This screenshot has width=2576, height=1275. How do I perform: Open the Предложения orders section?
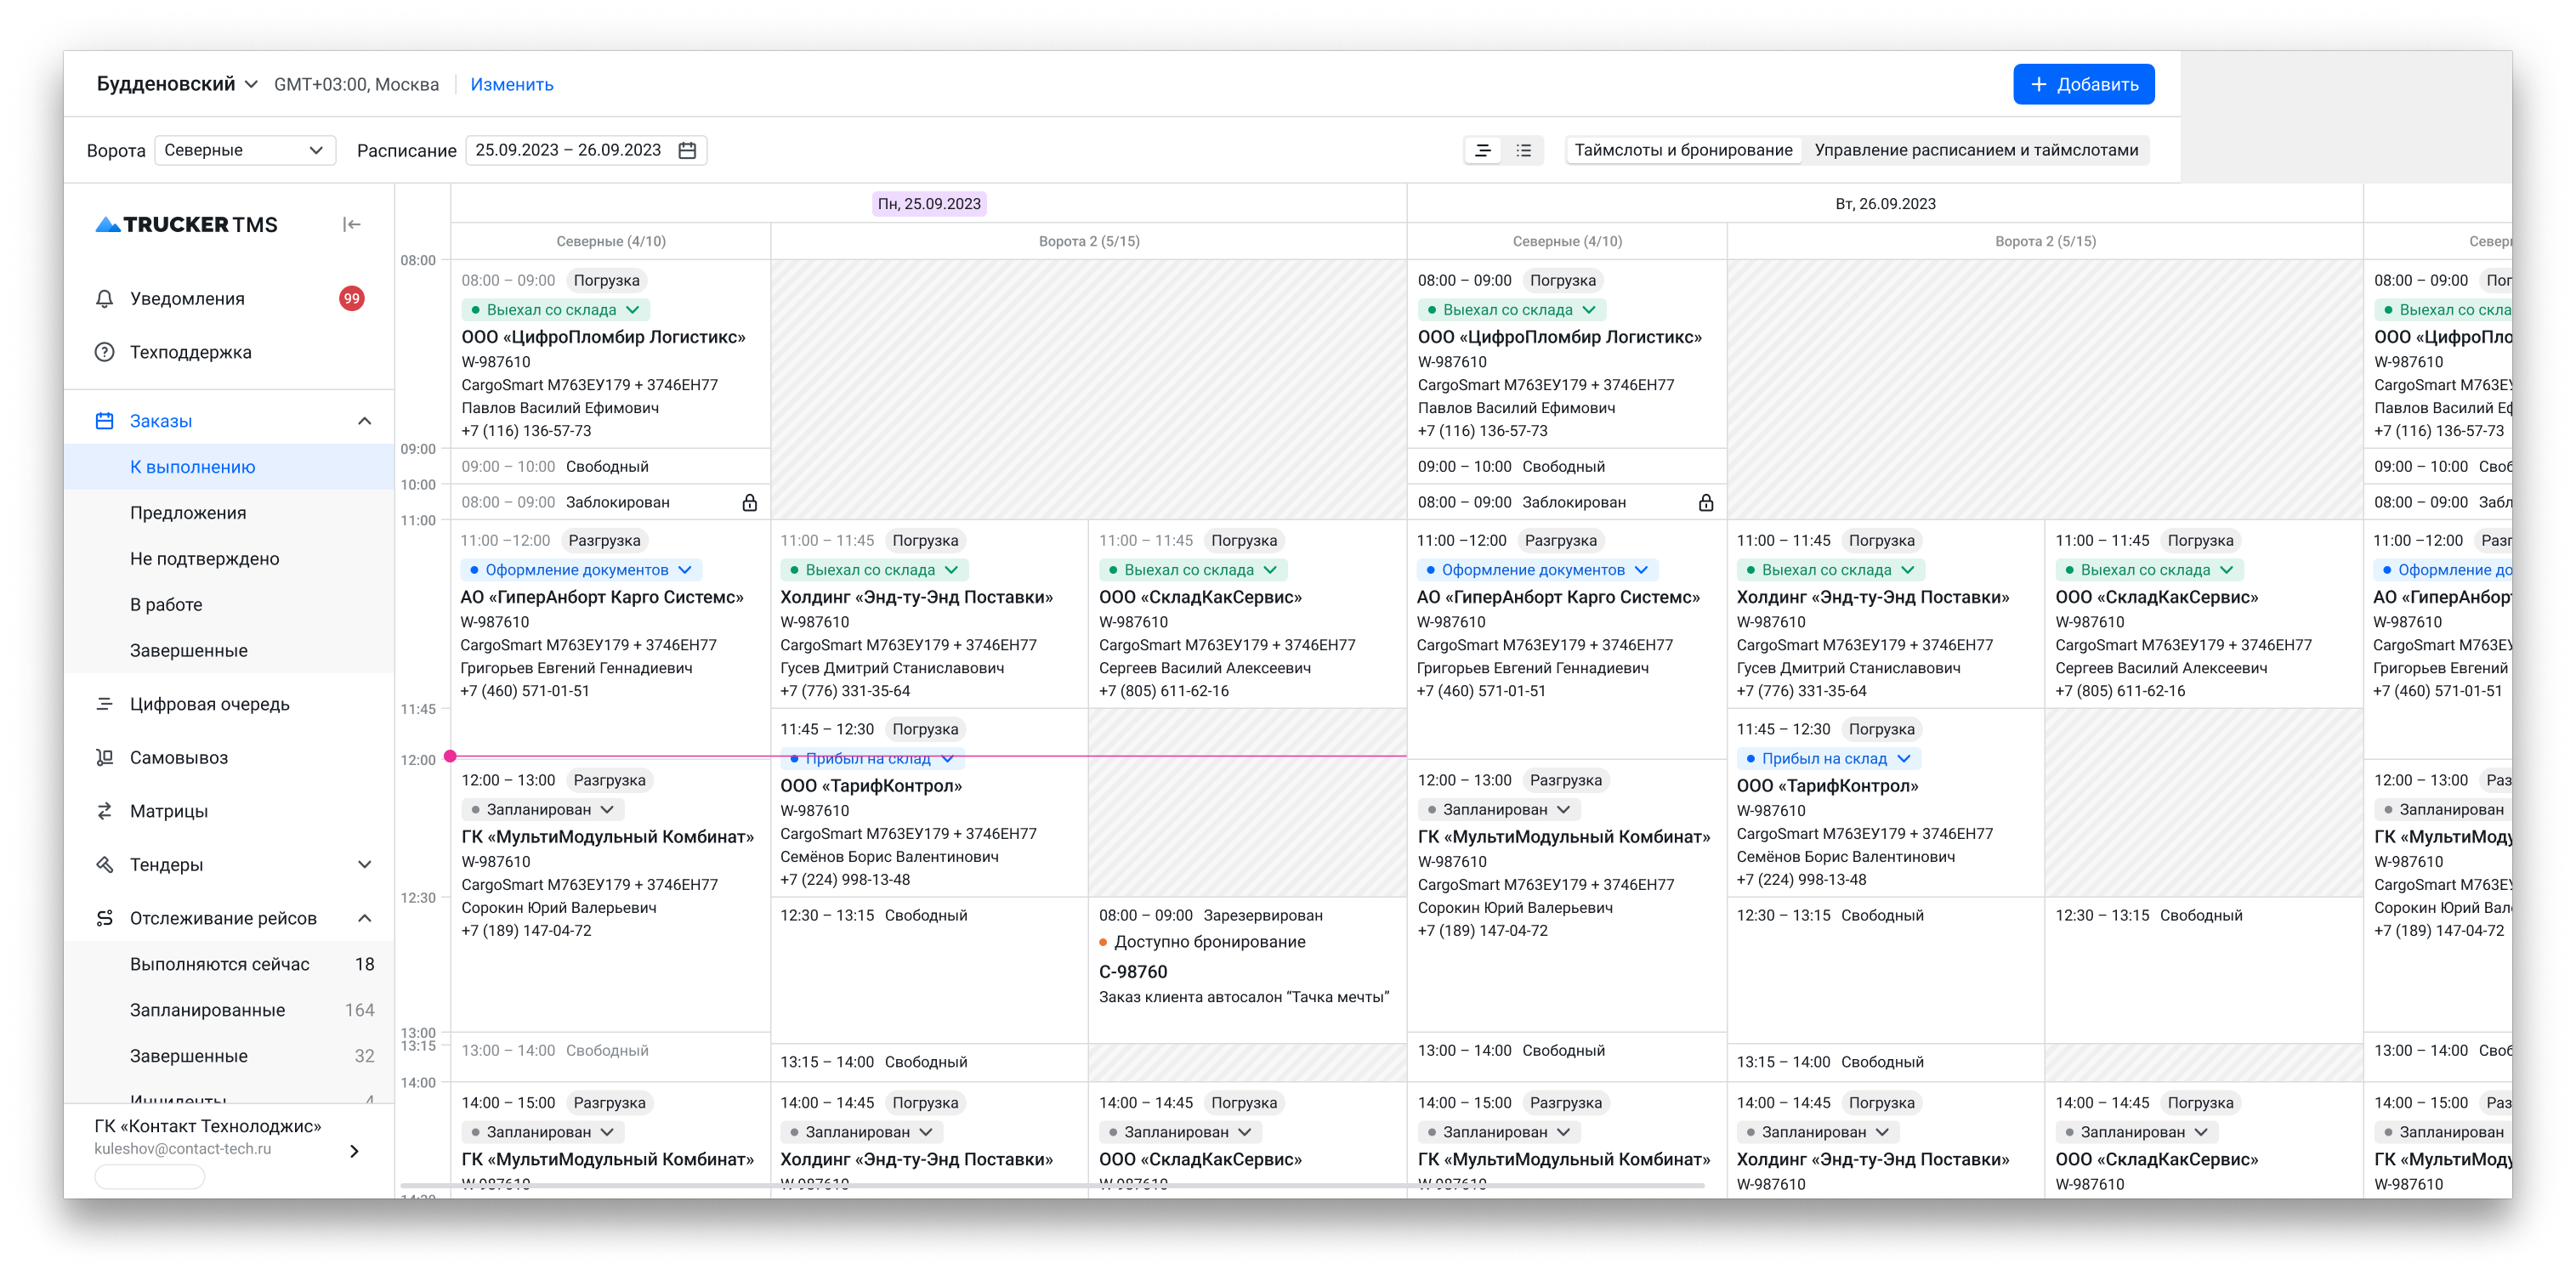coord(188,513)
